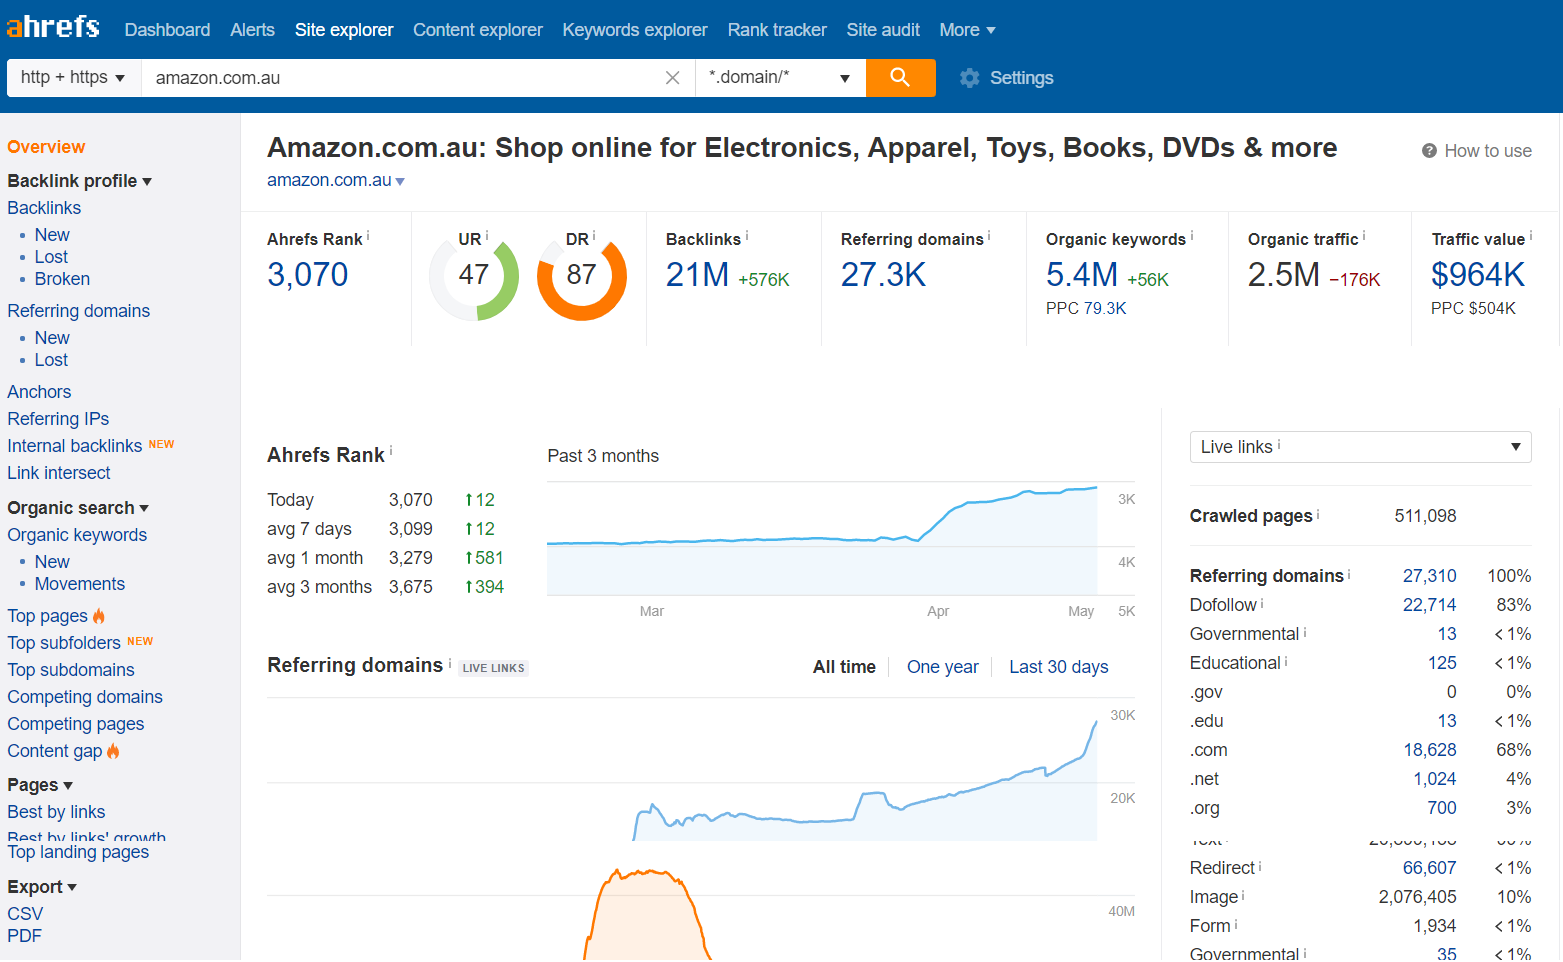Screen dimensions: 1563x962
Task: Export the report as CSV
Action: pos(25,914)
